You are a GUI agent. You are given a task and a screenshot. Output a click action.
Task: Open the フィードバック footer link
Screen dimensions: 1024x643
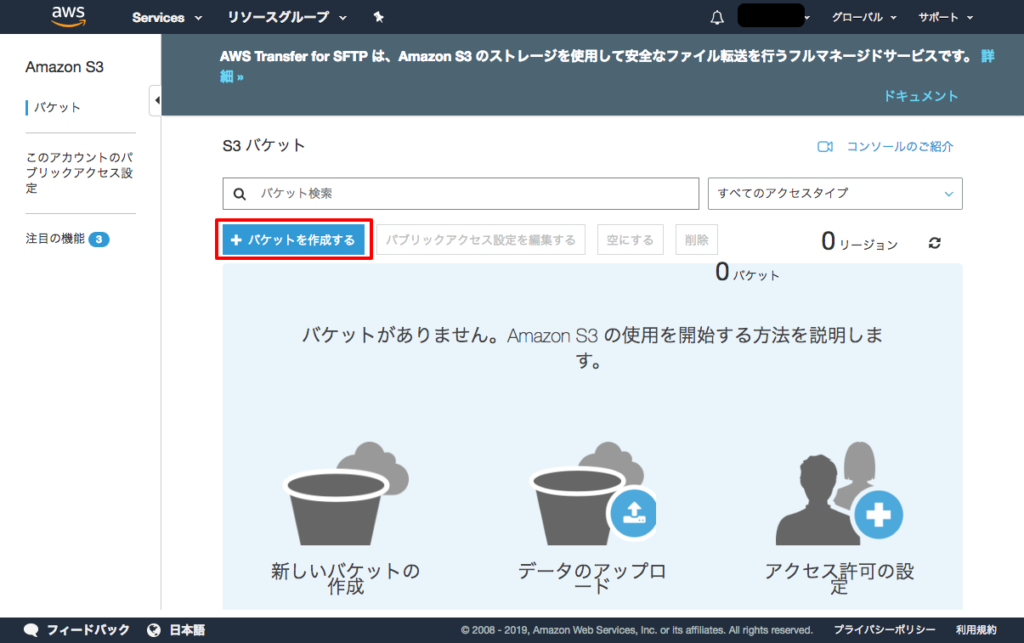88,630
